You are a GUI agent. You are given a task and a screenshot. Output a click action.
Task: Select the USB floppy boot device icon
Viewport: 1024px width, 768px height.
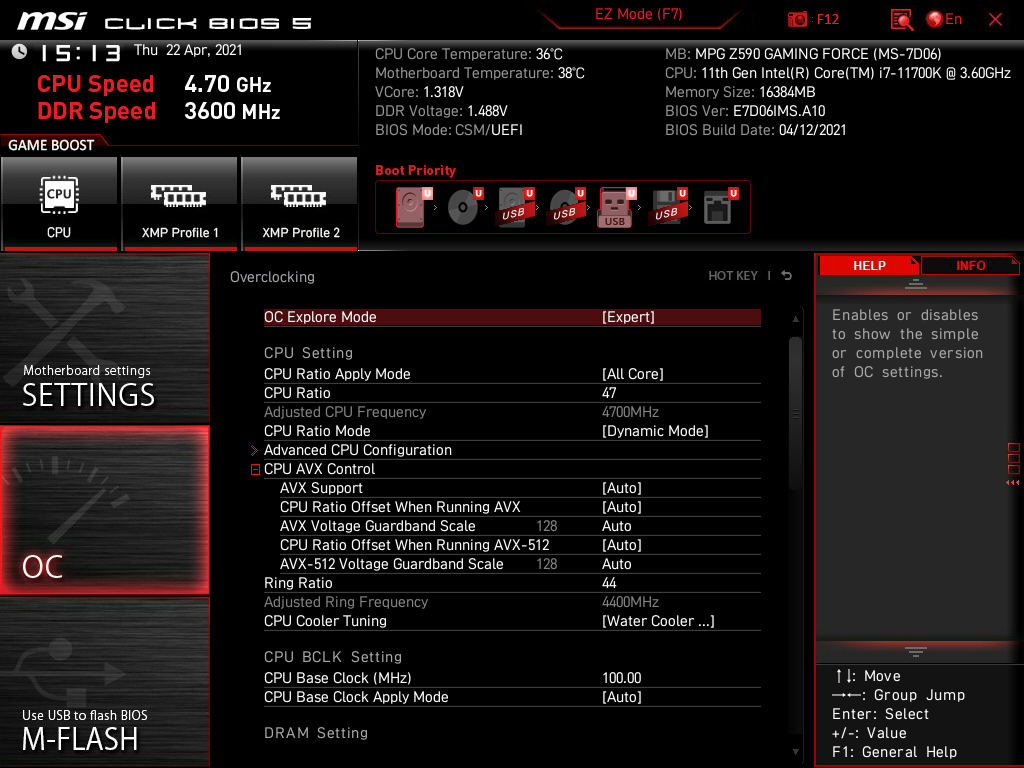coord(667,207)
